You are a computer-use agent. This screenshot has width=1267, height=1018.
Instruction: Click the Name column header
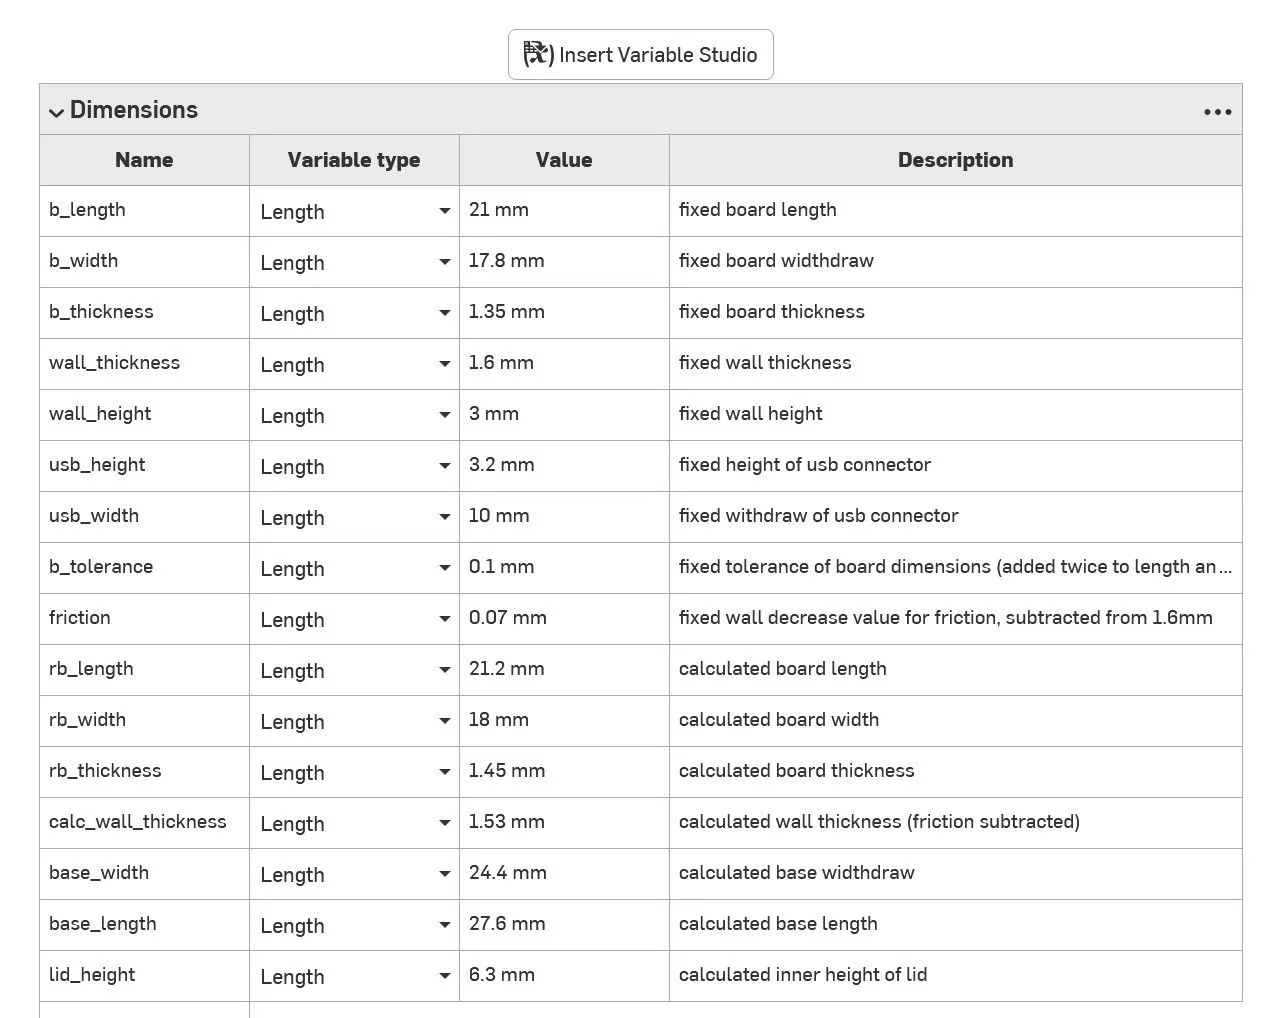[x=144, y=160]
